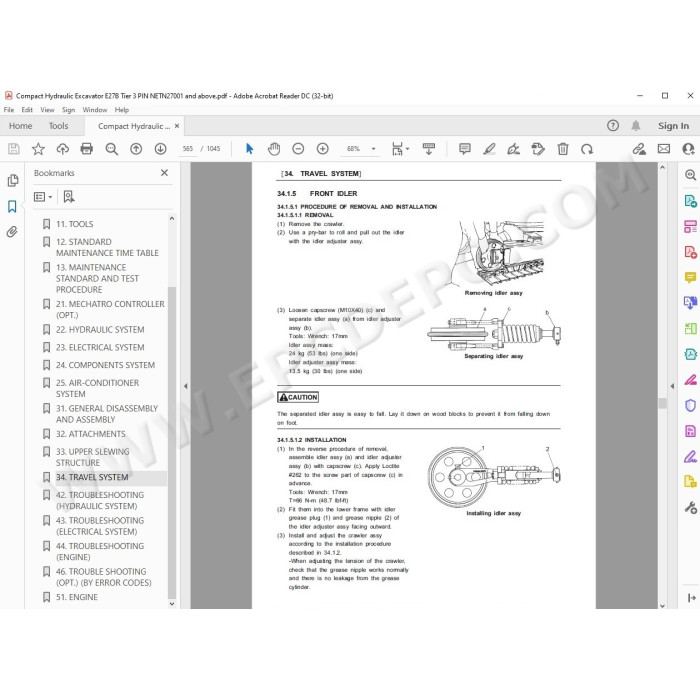Image resolution: width=700 pixels, height=700 pixels.
Task: Click the Delete trash icon
Action: (x=563, y=149)
